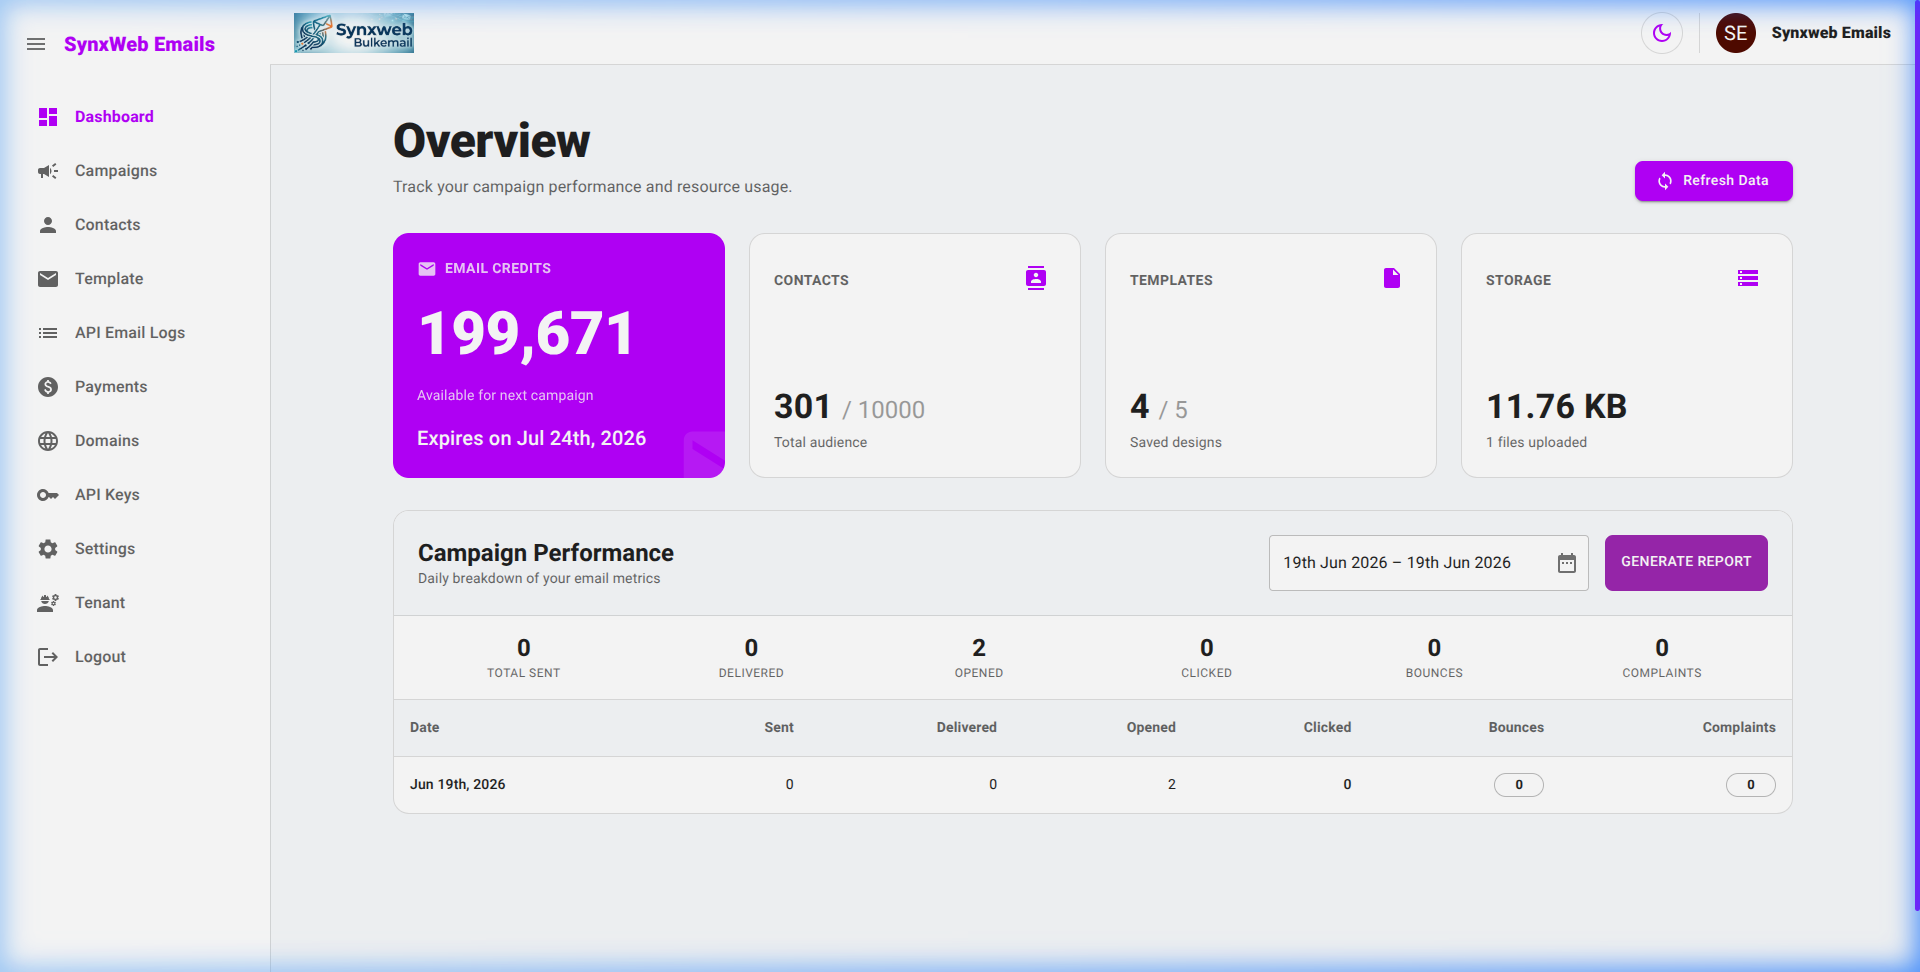Click the TOTAL SENT summary stat
Image resolution: width=1920 pixels, height=972 pixels.
point(524,658)
